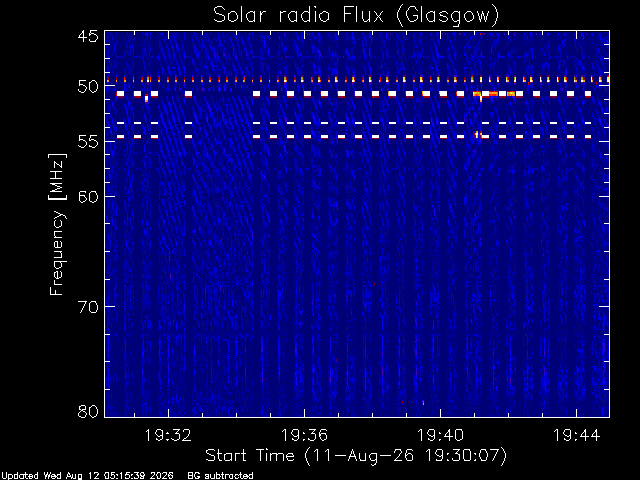Click the Start Time axis title text
The height and width of the screenshot is (480, 640).
356,456
